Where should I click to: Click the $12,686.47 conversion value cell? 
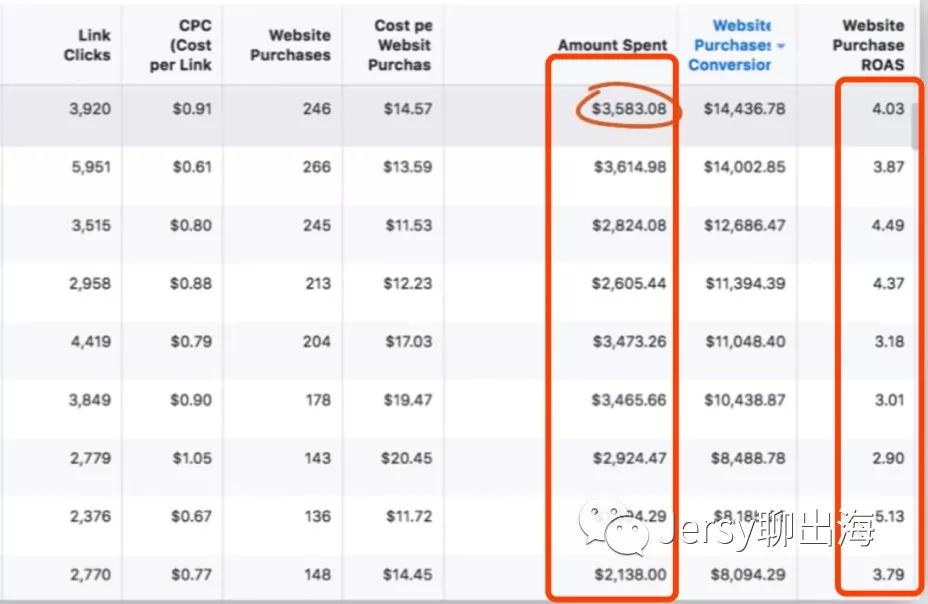point(744,225)
